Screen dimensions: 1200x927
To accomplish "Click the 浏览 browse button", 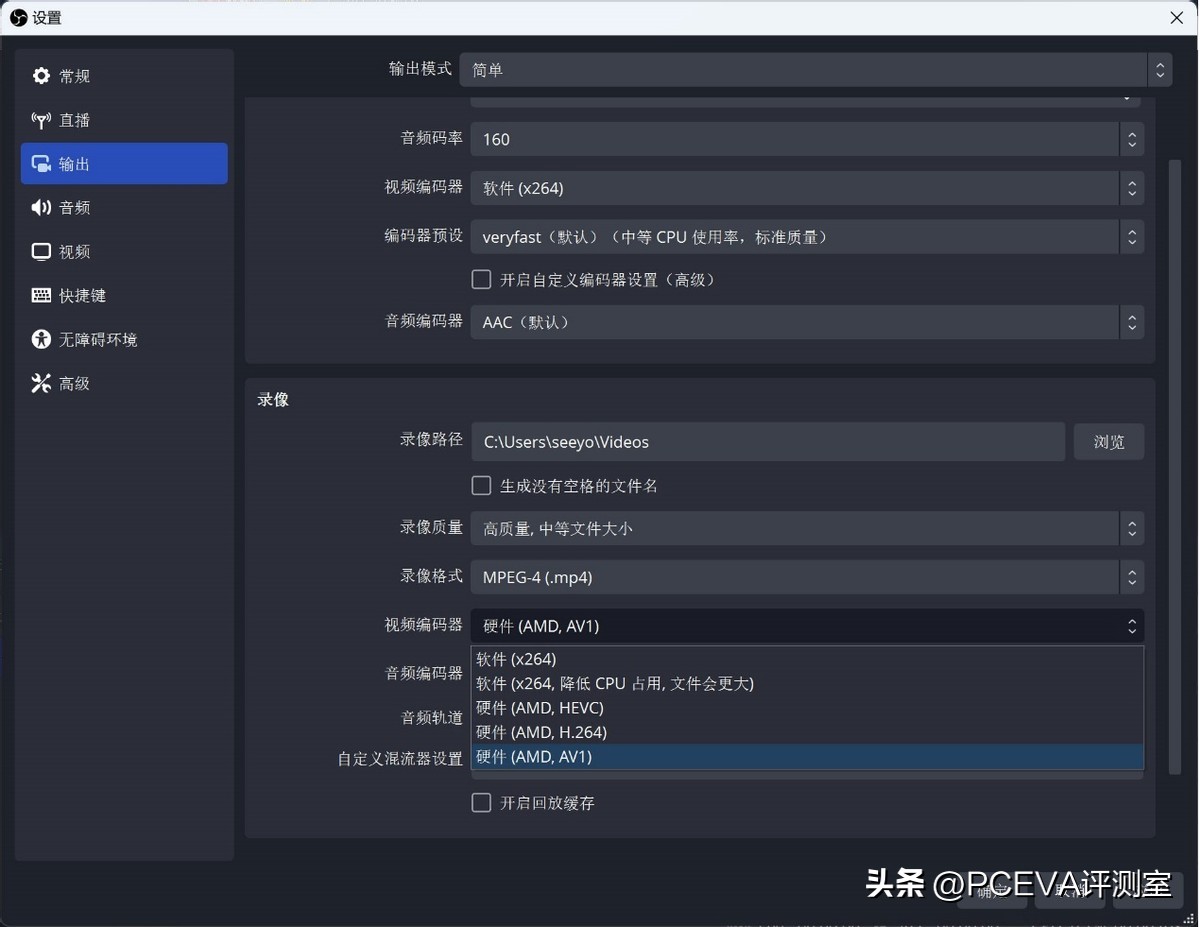I will [1108, 441].
